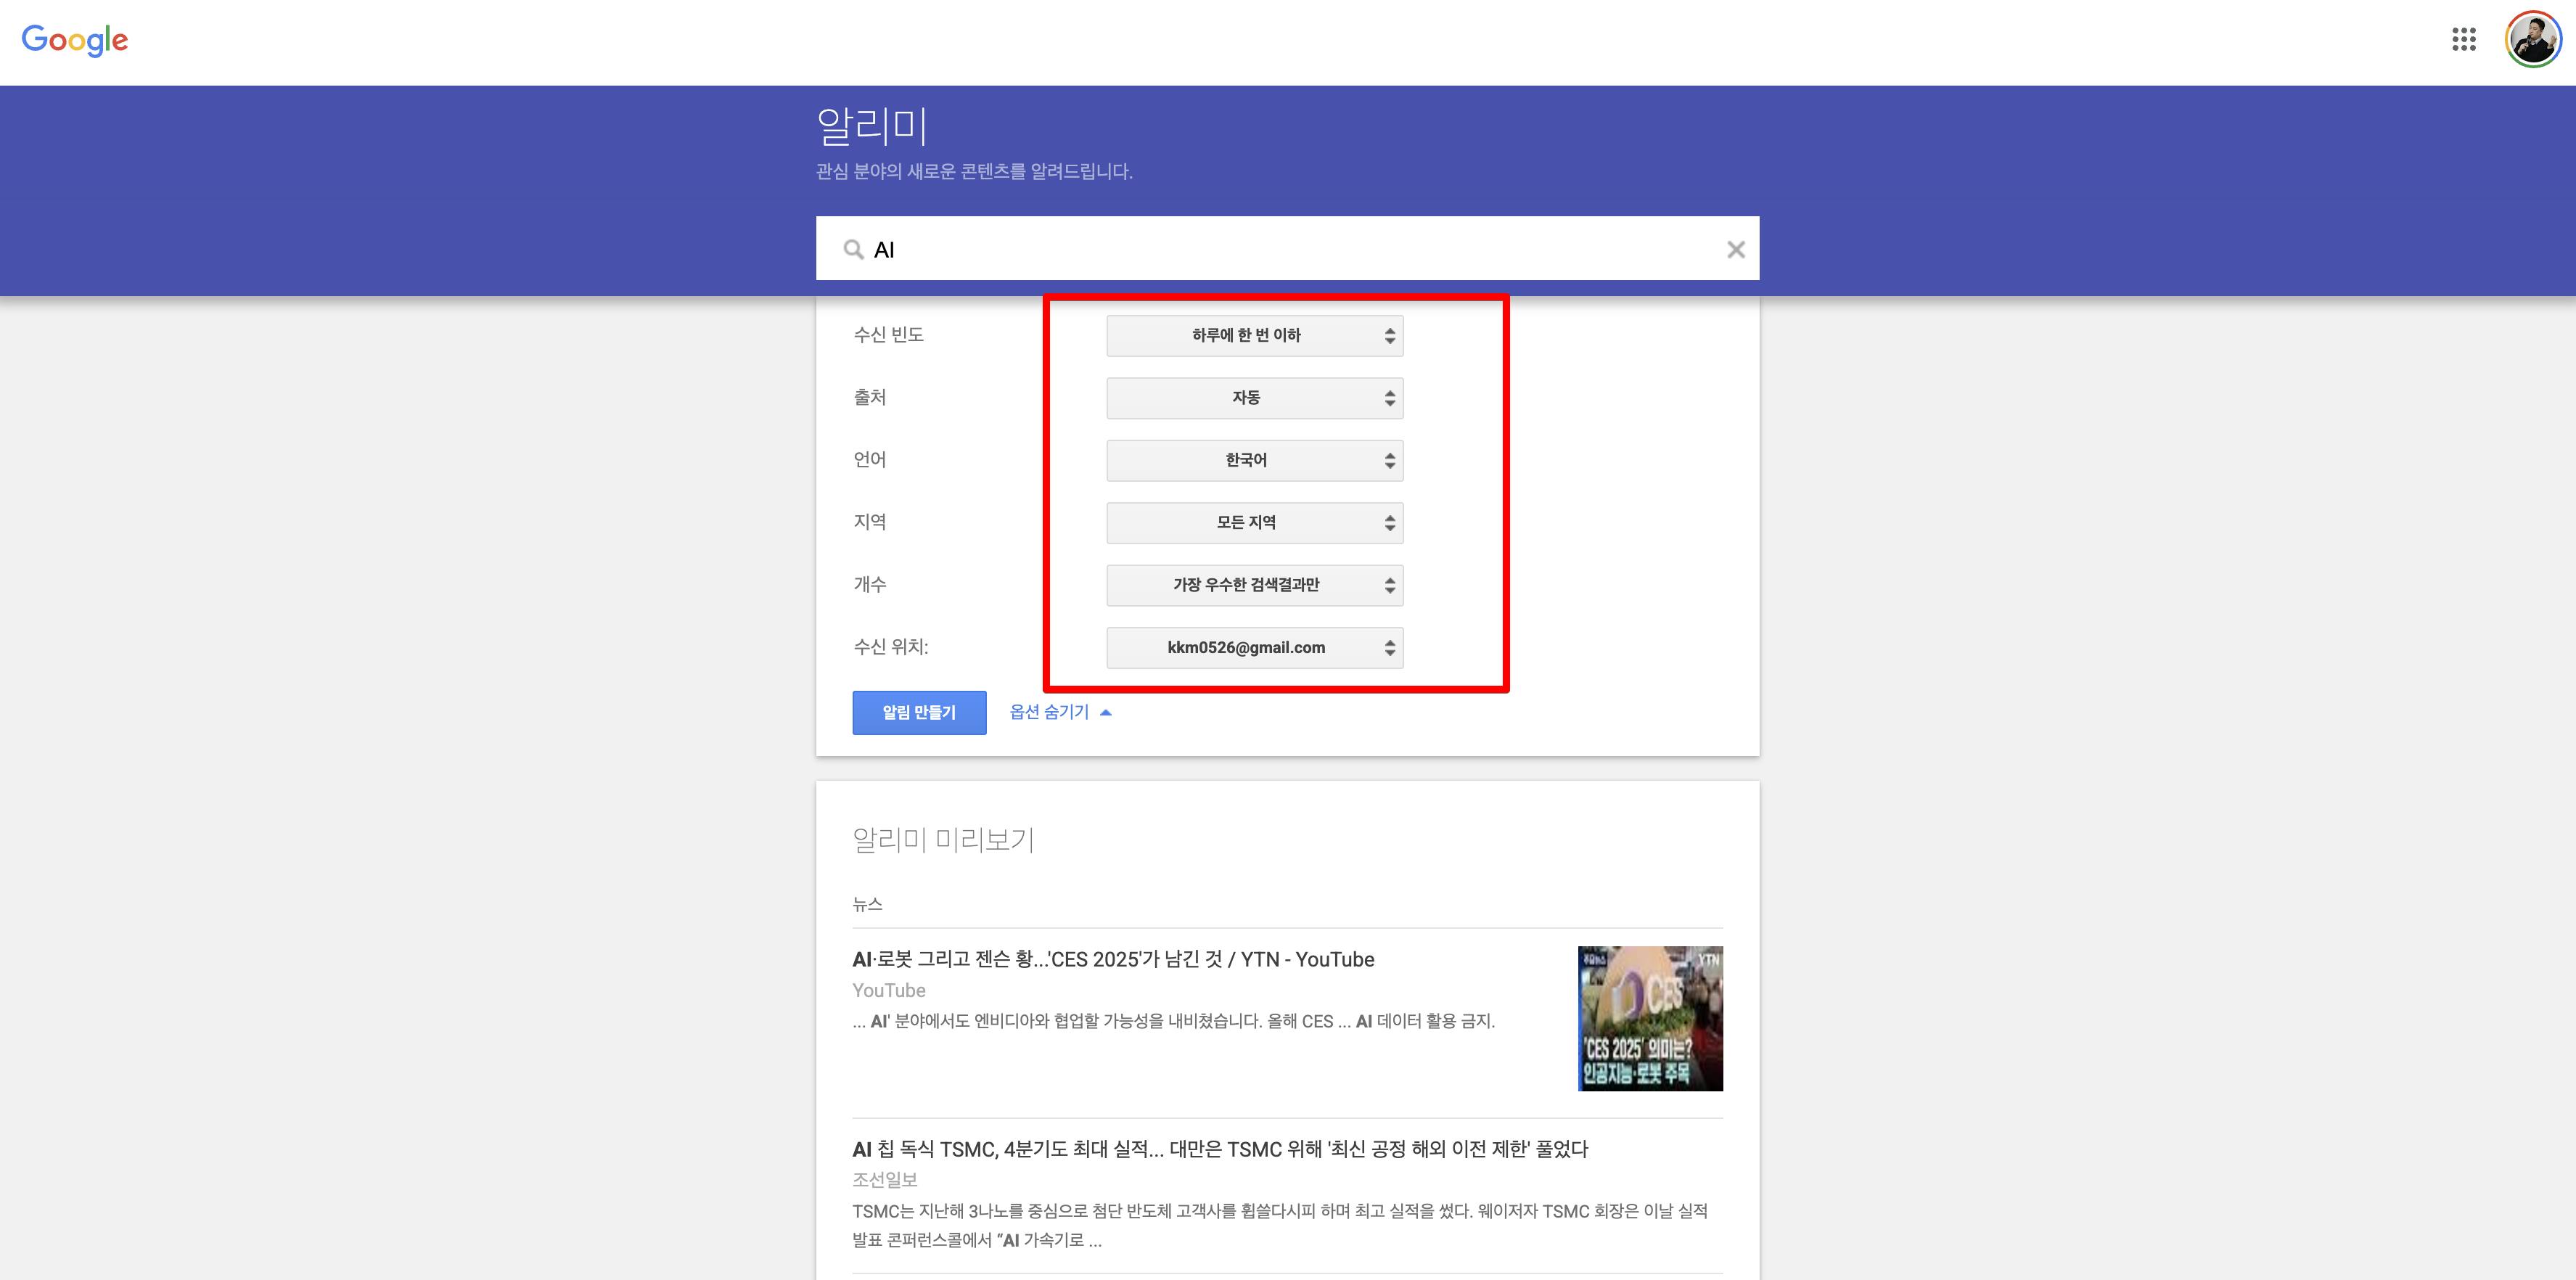Open the 수신 빈도 frequency dropdown

point(1255,335)
